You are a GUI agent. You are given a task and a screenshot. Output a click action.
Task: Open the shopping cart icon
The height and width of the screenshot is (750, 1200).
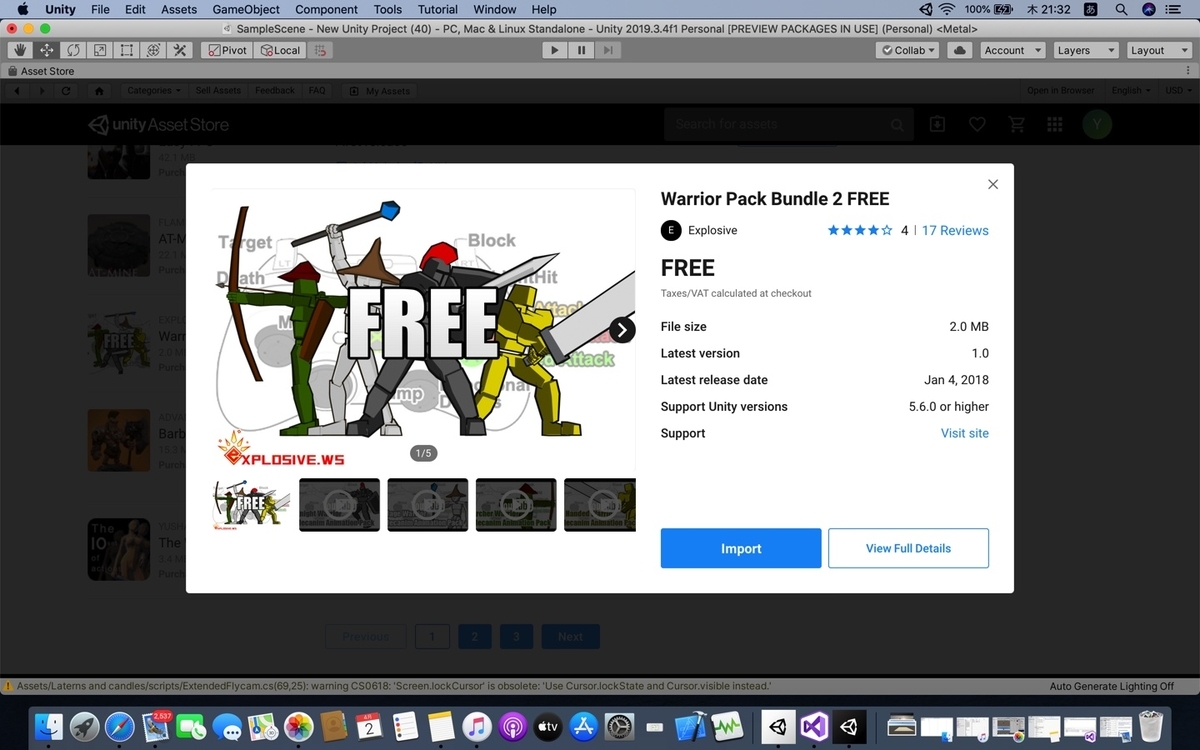point(1017,124)
